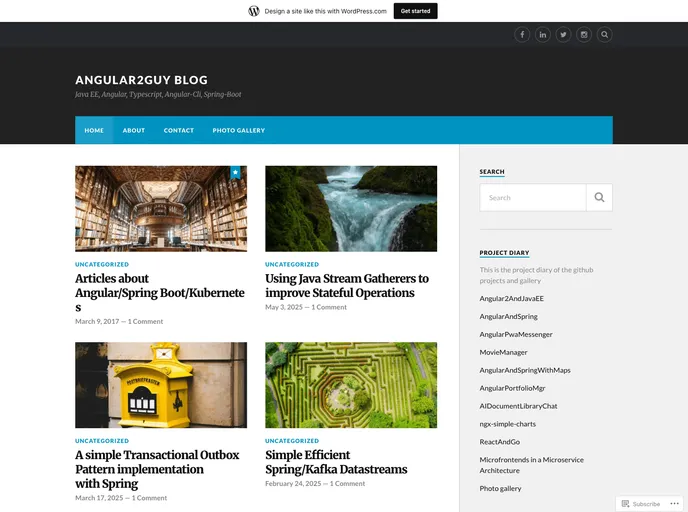Open Articles about Angular/Spring Boot/Kubernetes post
Image resolution: width=688 pixels, height=512 pixels.
pyautogui.click(x=160, y=293)
